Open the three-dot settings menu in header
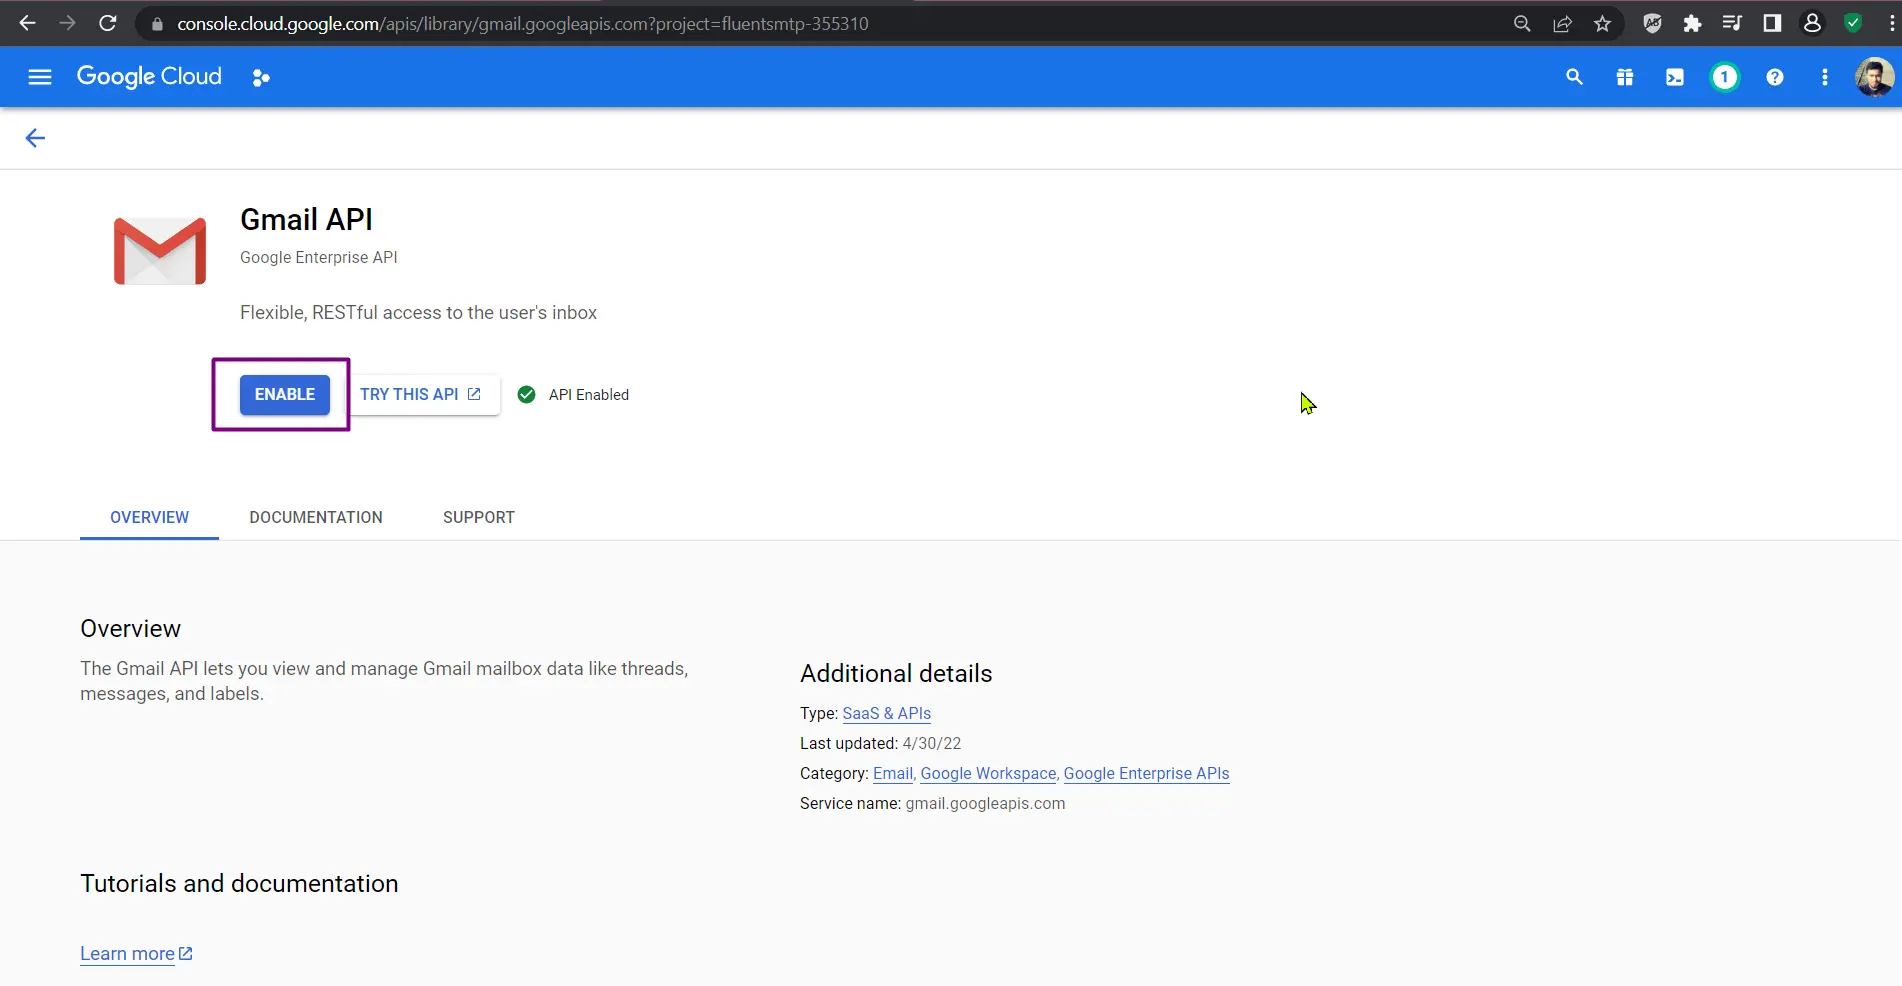This screenshot has height=986, width=1902. pos(1824,77)
